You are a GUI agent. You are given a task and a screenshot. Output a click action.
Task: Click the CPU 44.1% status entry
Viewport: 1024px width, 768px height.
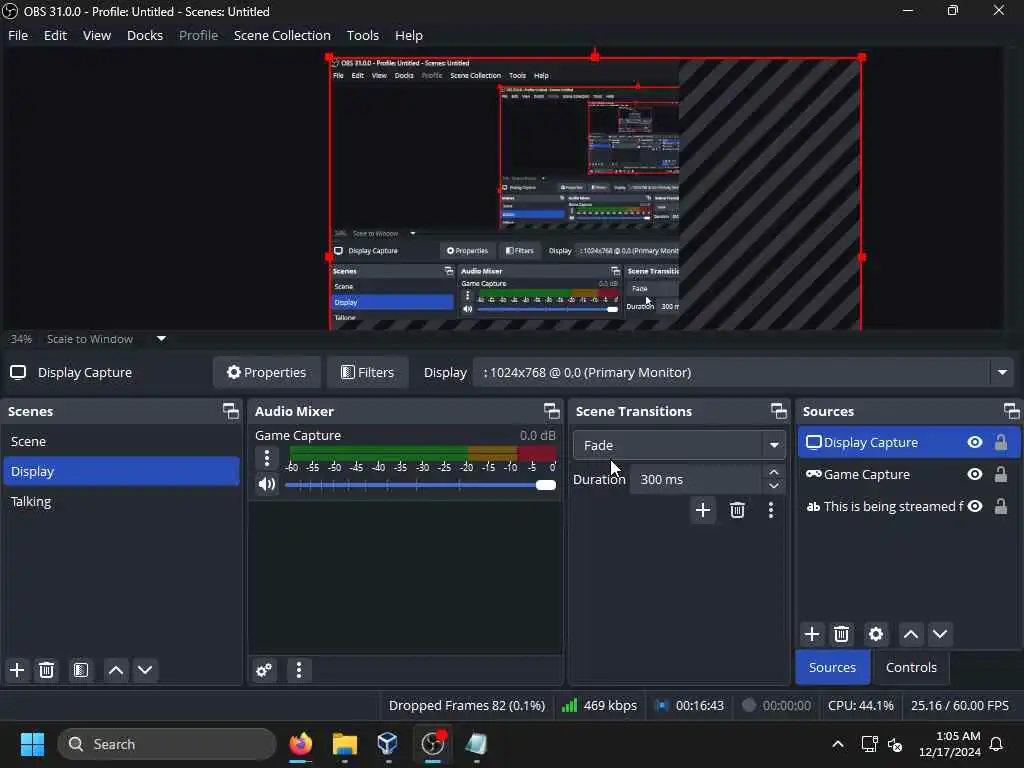tap(861, 705)
